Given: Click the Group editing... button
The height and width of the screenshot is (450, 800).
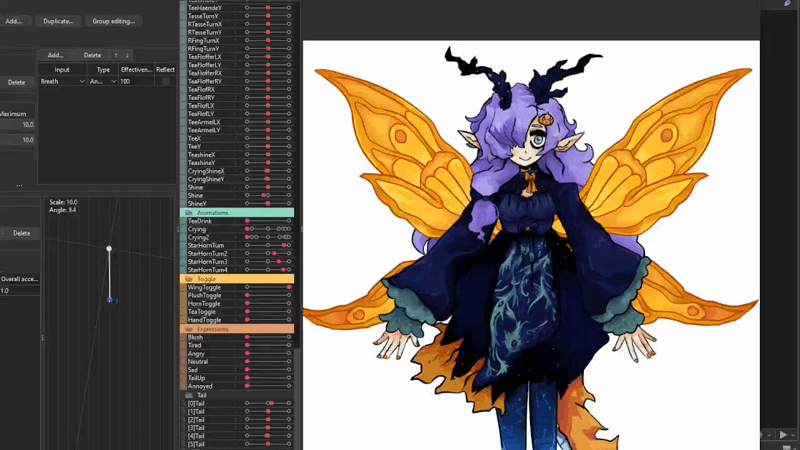Looking at the screenshot, I should coord(113,21).
